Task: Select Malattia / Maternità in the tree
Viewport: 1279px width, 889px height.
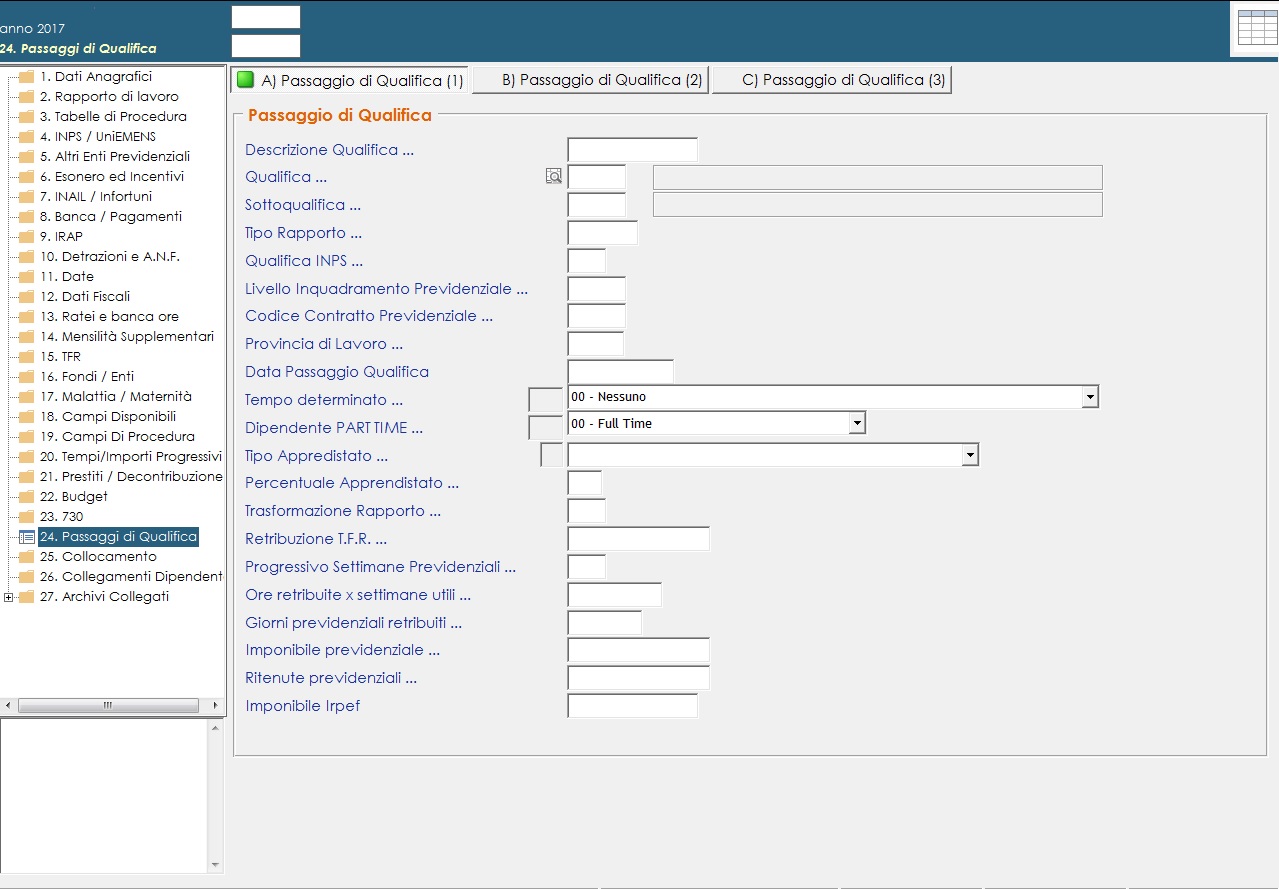Action: click(116, 397)
